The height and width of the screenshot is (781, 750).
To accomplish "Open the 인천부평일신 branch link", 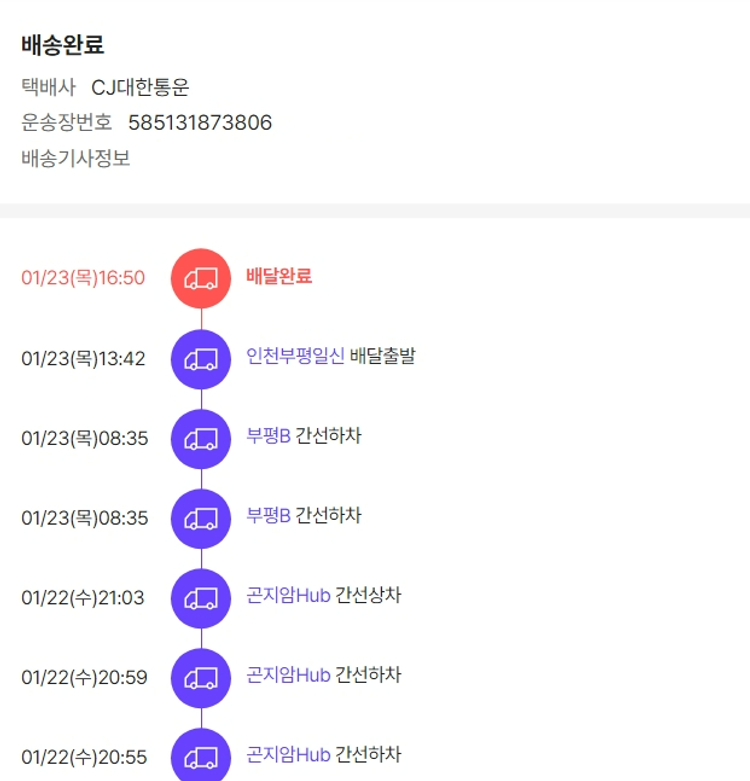I will pos(295,356).
